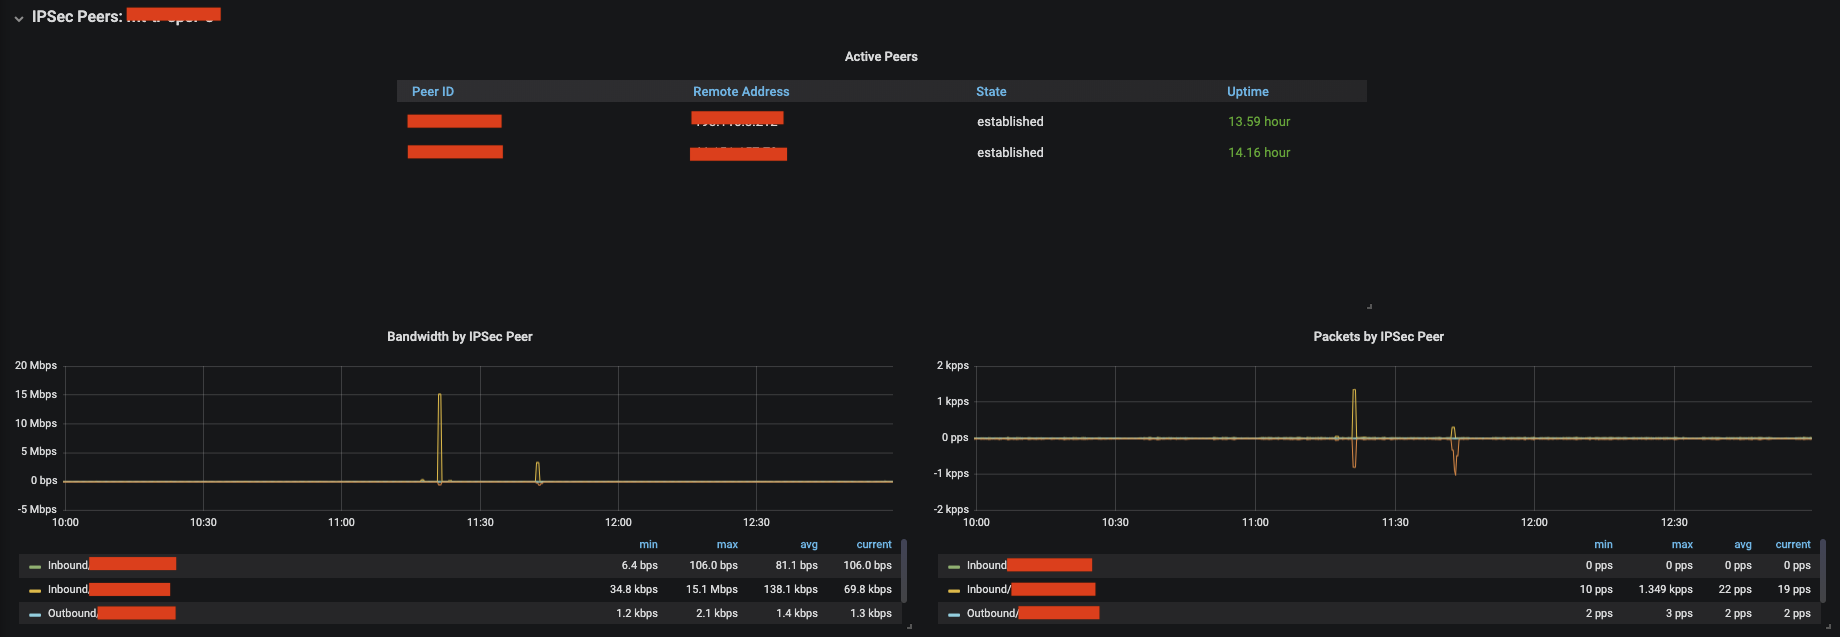Click the 34.8 kbps min value
1840x637 pixels.
(634, 590)
